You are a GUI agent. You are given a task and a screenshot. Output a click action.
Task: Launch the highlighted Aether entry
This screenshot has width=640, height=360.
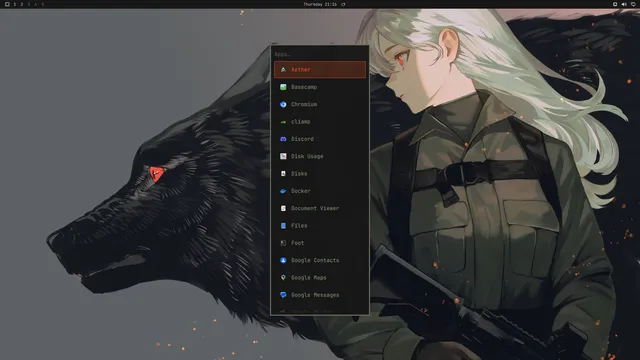click(x=320, y=70)
